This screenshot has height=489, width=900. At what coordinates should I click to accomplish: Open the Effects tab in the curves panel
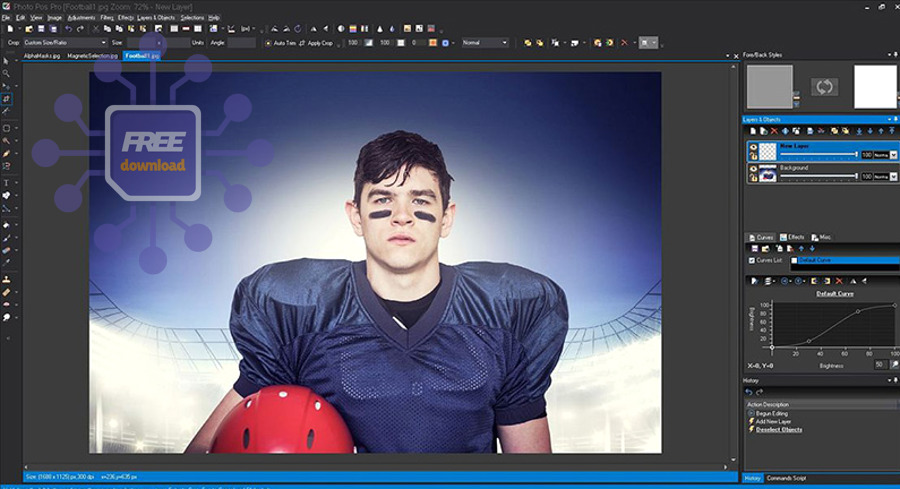792,237
